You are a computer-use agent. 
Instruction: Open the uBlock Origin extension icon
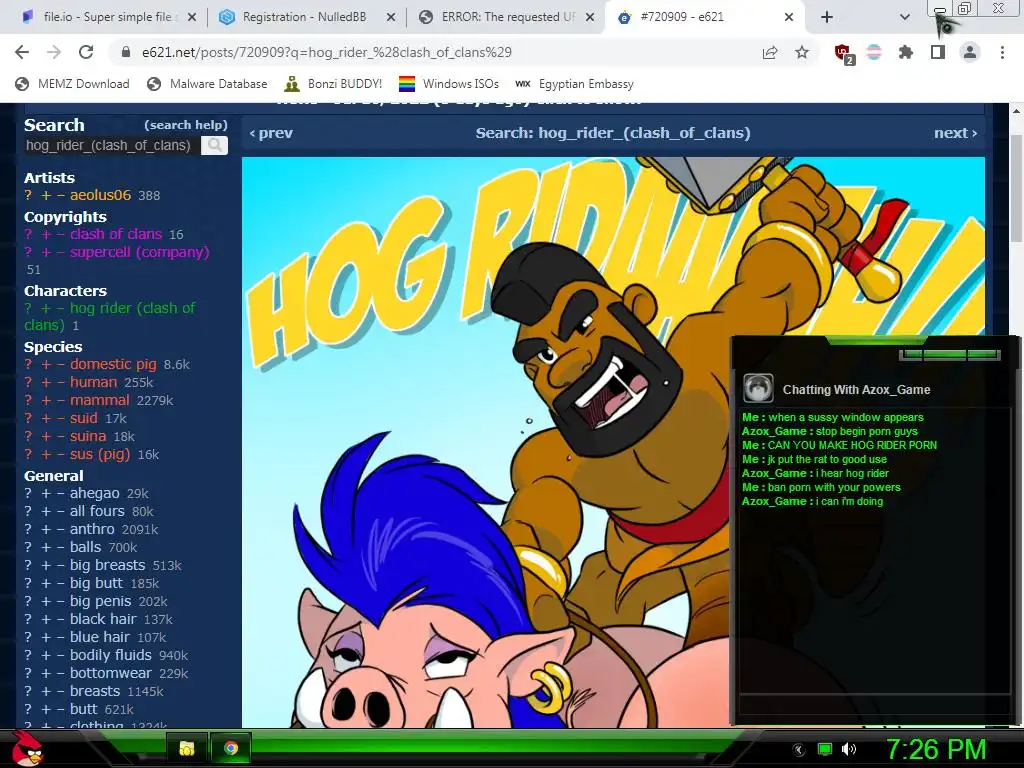coord(844,54)
